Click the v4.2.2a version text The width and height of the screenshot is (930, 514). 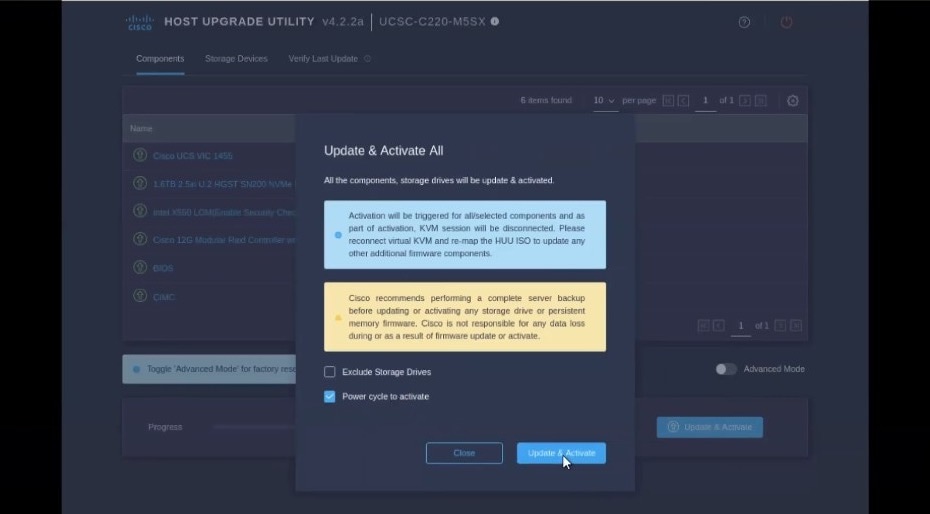343,21
